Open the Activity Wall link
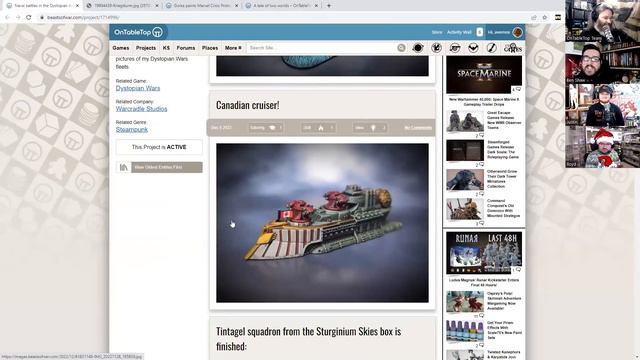Screen dimensions: 640x360 pos(459,32)
